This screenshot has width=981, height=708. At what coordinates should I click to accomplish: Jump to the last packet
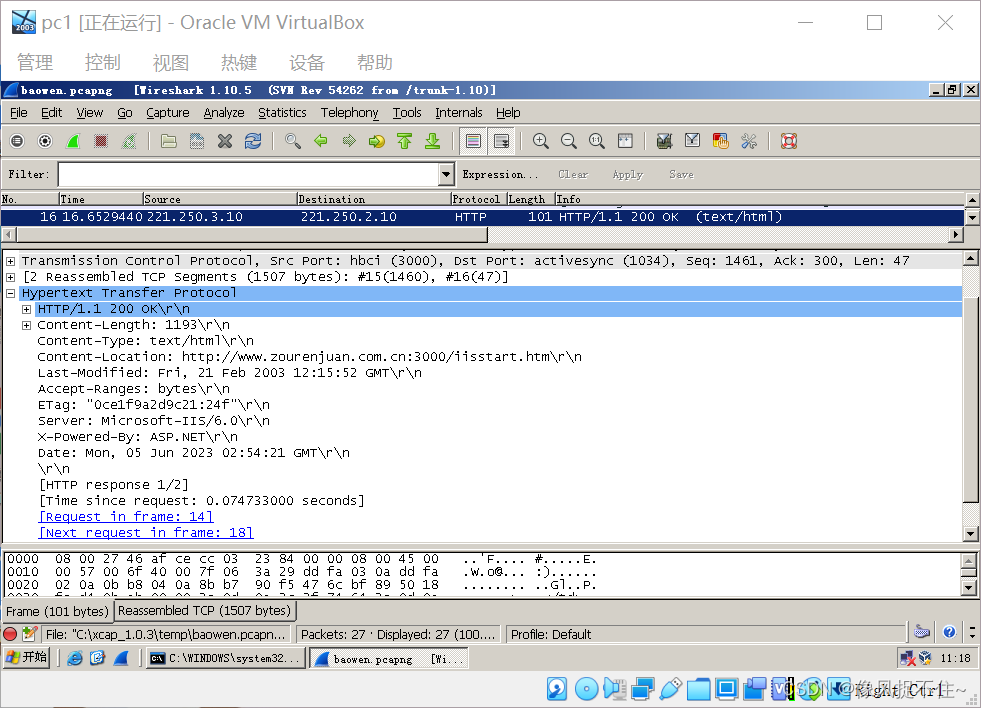tap(433, 141)
